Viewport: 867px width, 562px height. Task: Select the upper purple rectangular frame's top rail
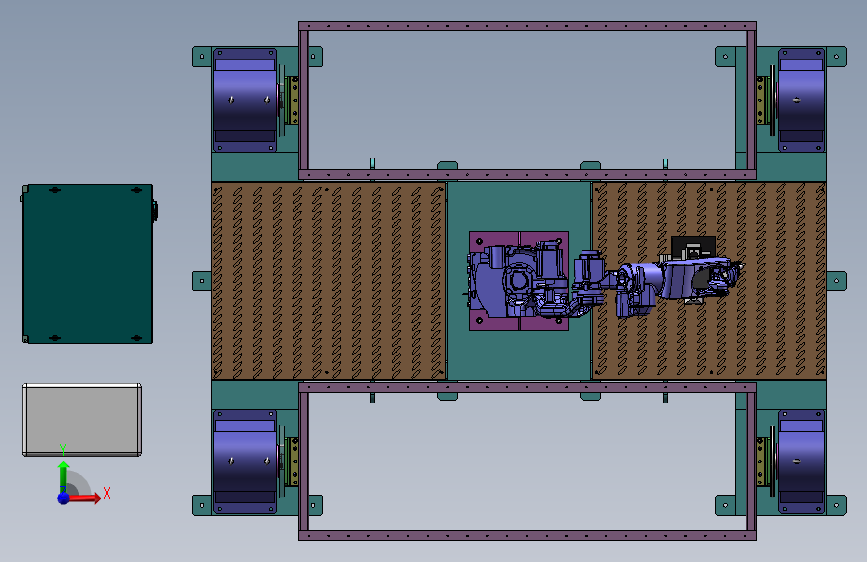click(x=527, y=26)
